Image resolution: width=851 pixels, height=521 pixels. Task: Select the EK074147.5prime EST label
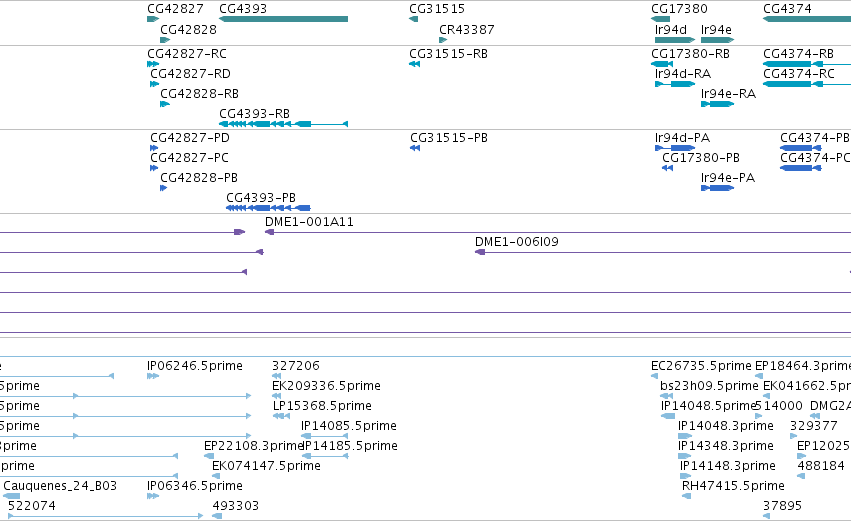coord(266,466)
